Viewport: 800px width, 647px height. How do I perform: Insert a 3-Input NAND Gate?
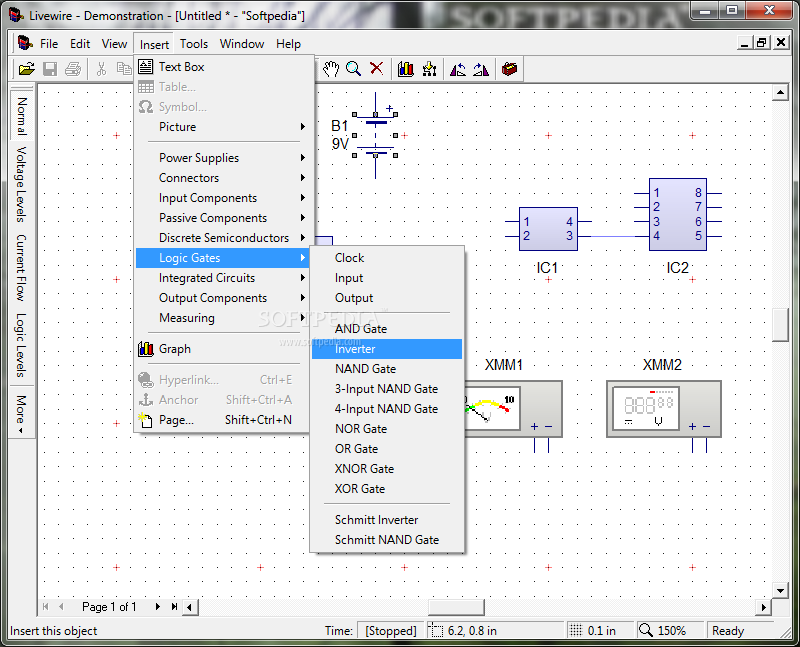[387, 389]
